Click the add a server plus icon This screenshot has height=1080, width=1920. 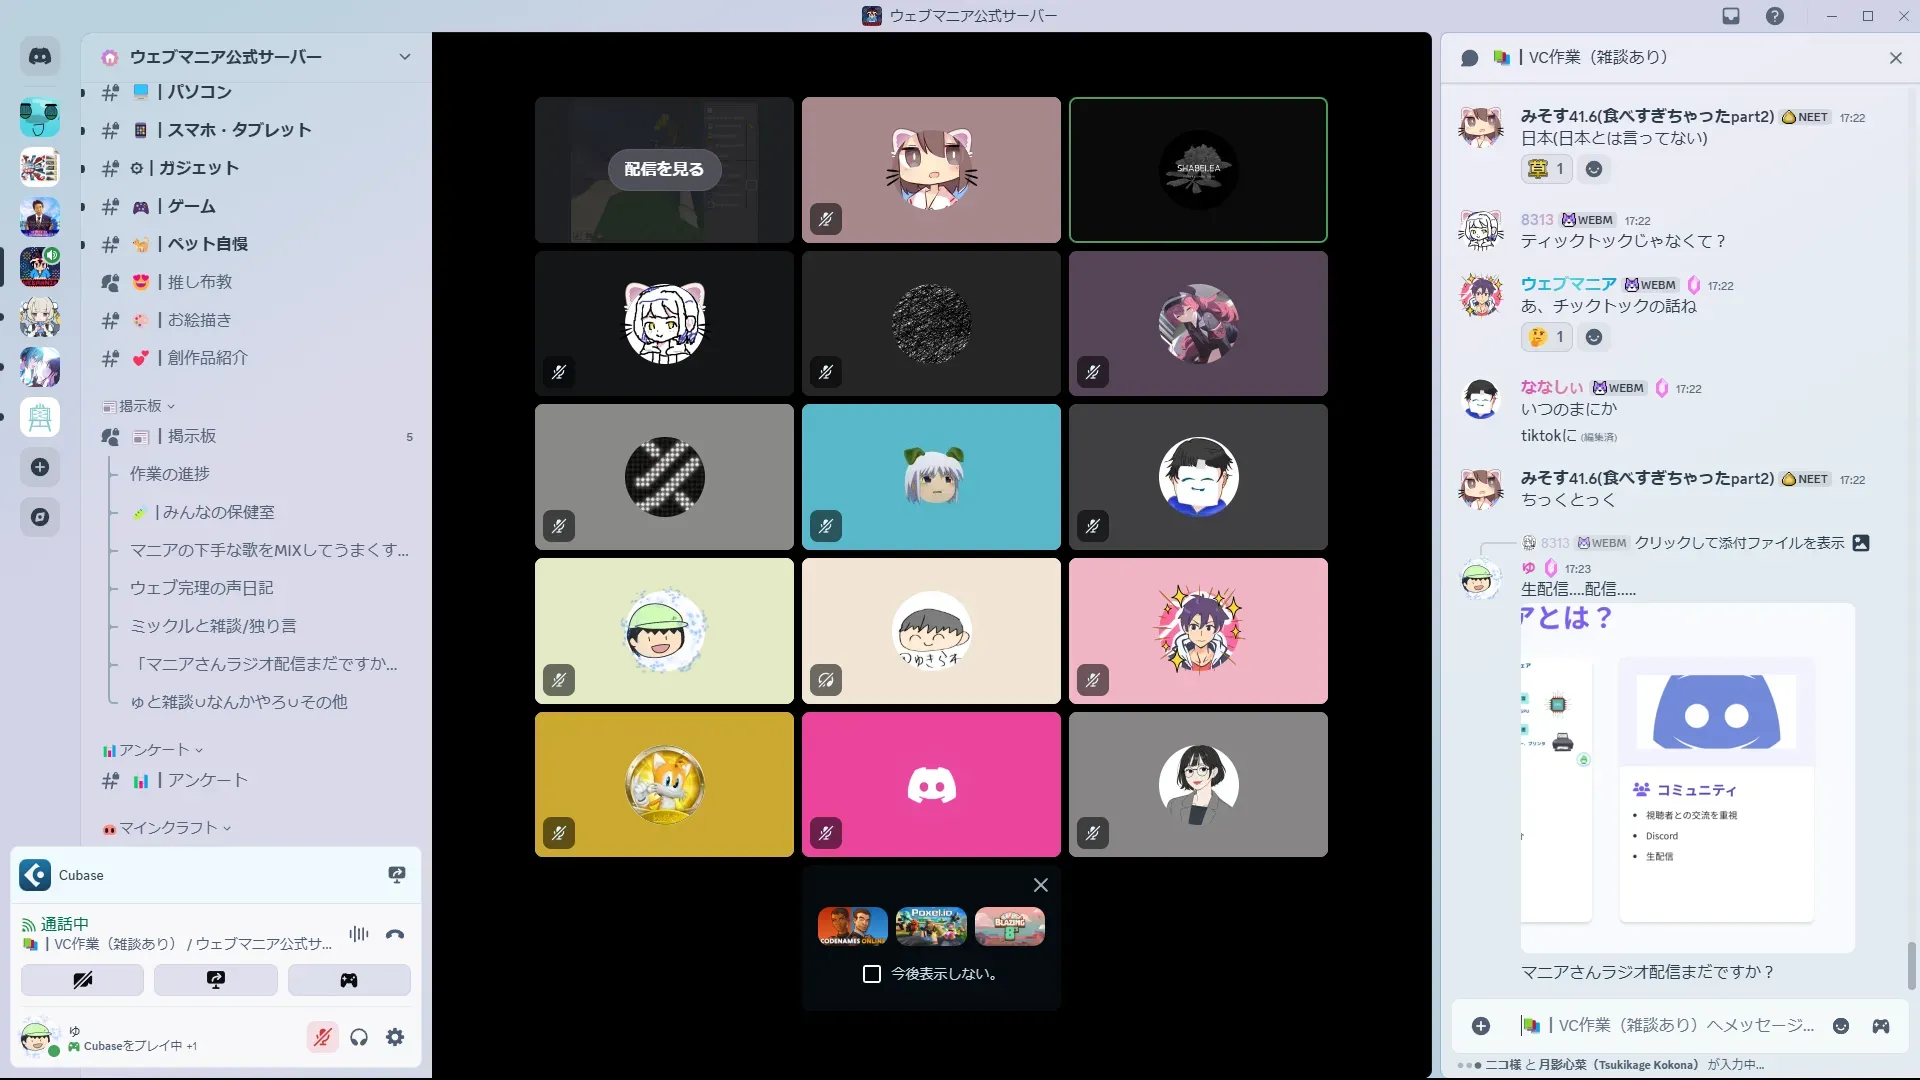point(40,467)
